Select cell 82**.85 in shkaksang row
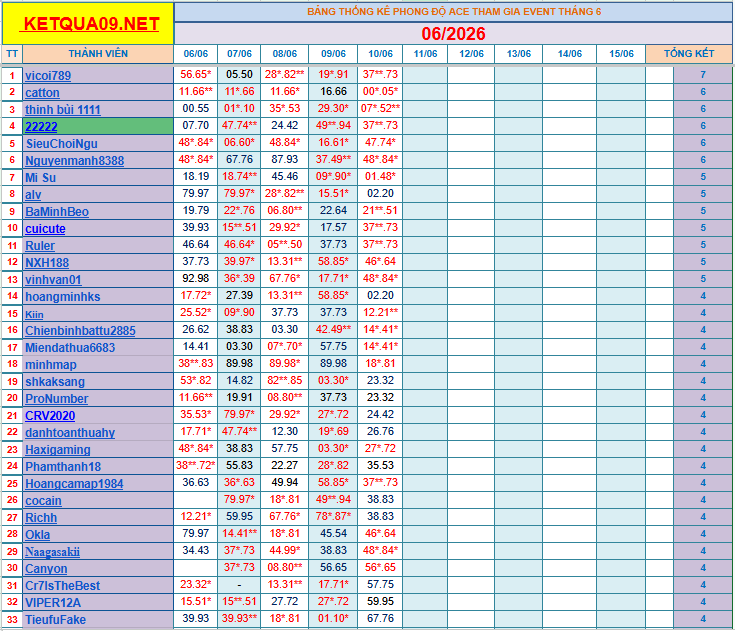The image size is (735, 631). (285, 380)
